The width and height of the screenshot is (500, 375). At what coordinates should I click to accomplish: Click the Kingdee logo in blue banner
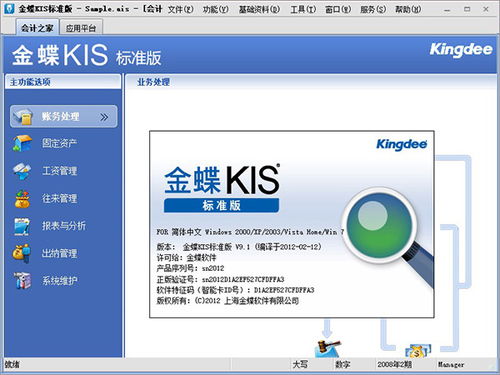(x=461, y=50)
